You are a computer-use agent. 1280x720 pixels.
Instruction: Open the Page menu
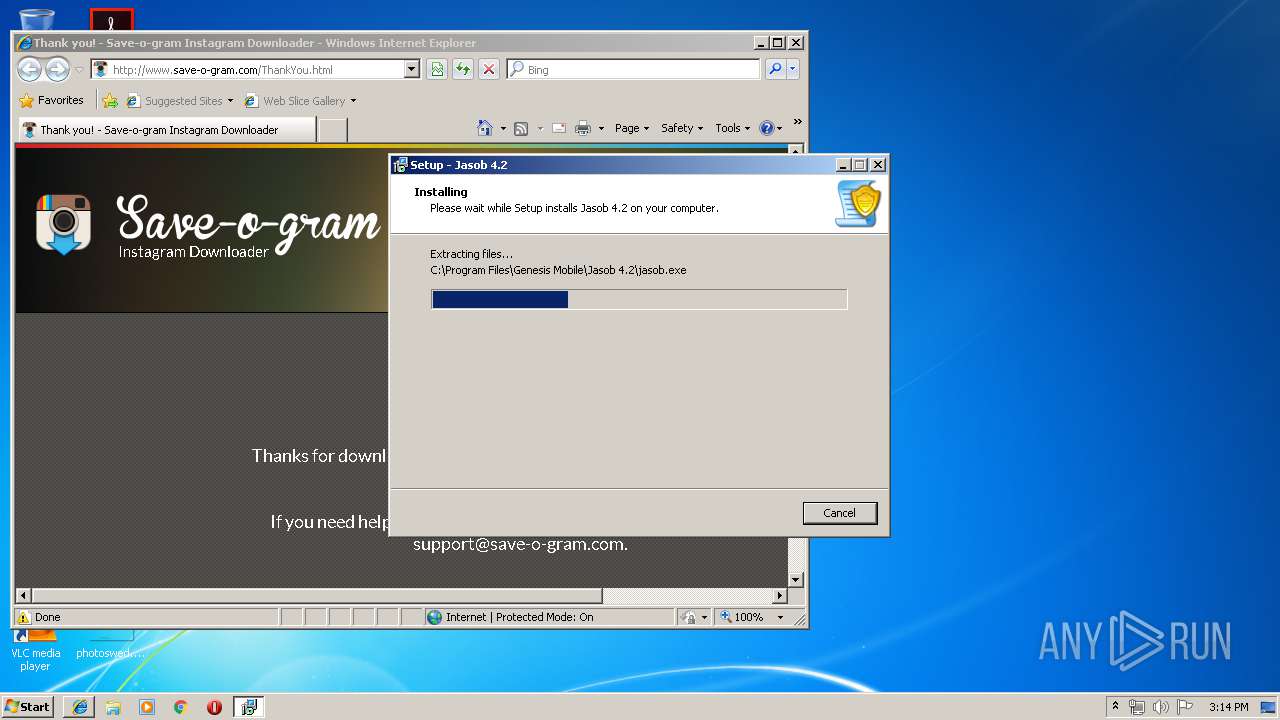(632, 128)
